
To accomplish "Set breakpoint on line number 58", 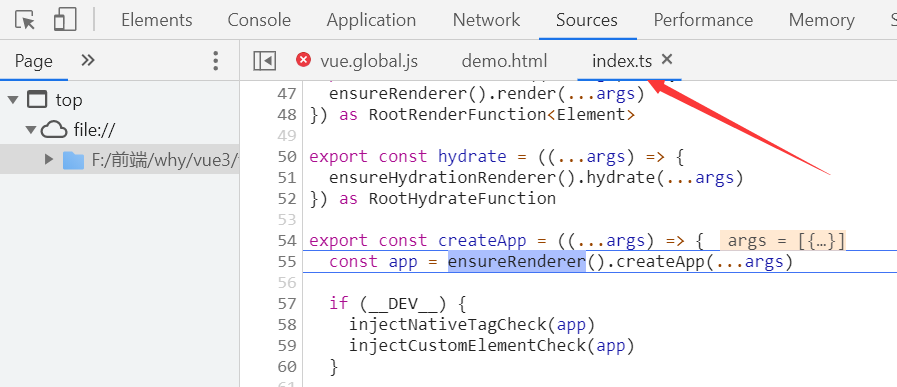I will pos(287,325).
